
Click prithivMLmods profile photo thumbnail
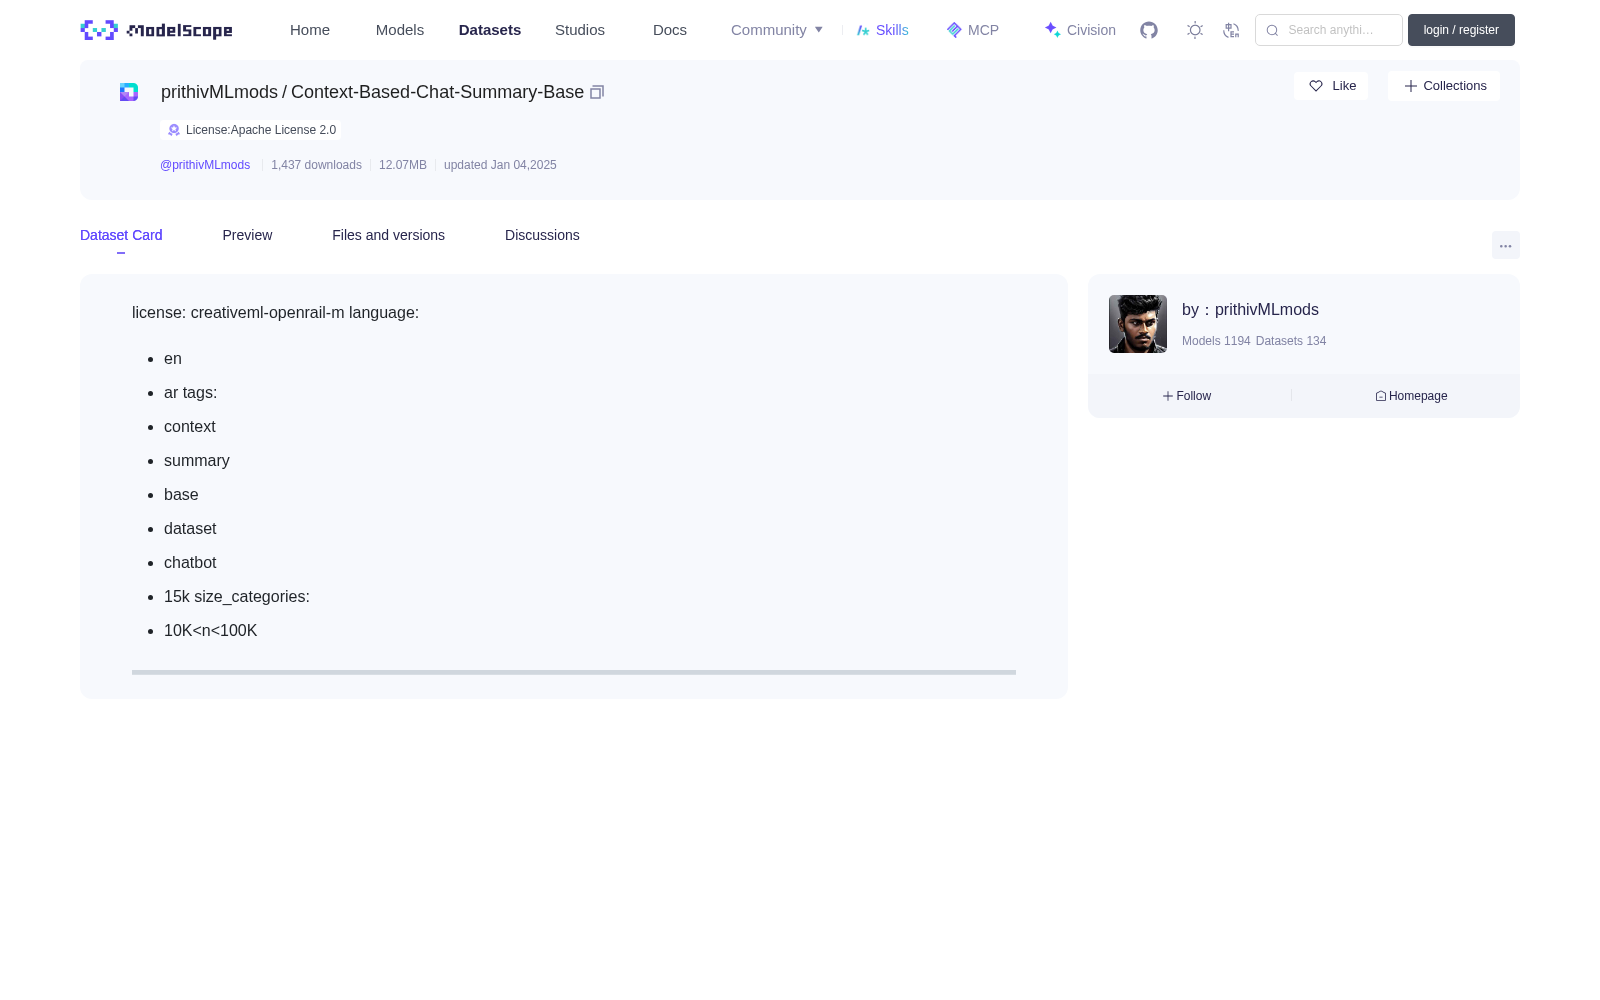point(1138,324)
